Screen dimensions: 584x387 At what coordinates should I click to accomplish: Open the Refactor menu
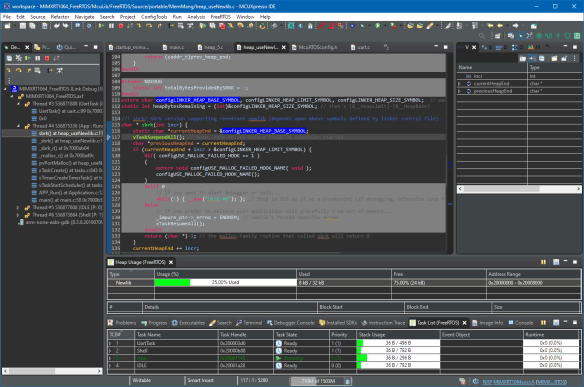pos(60,17)
